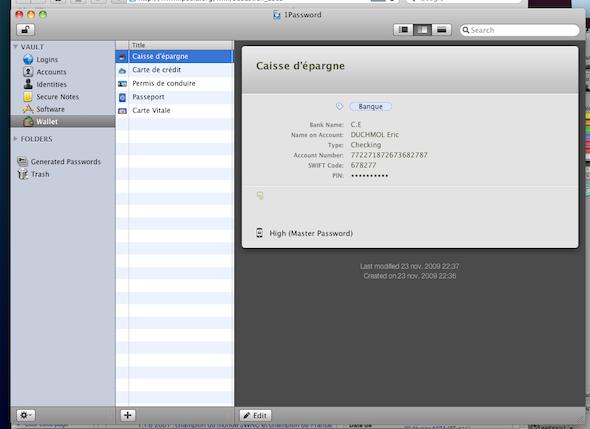Click the Wallet icon in sidebar
The width and height of the screenshot is (590, 429).
click(29, 121)
